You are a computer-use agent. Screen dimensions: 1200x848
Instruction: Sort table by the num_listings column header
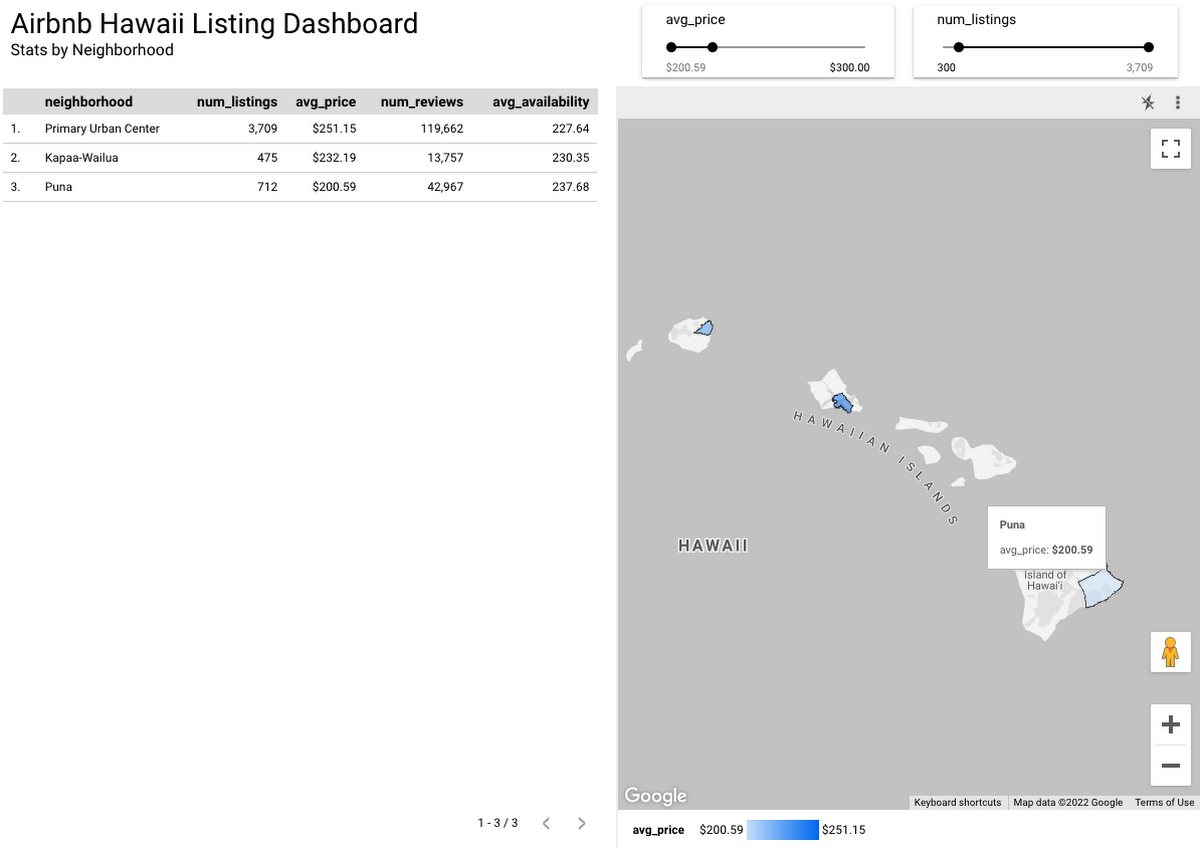point(237,101)
